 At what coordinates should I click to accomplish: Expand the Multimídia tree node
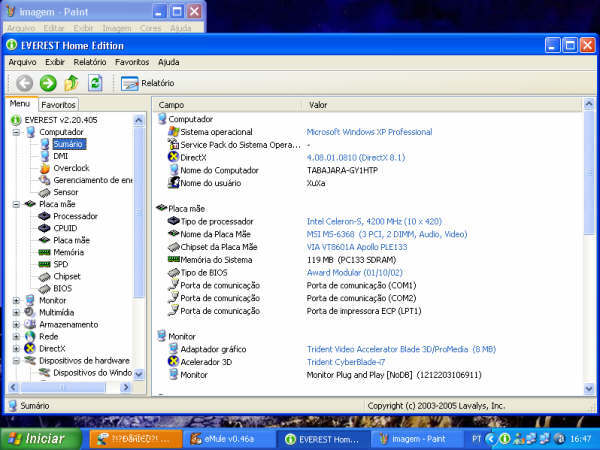16,313
